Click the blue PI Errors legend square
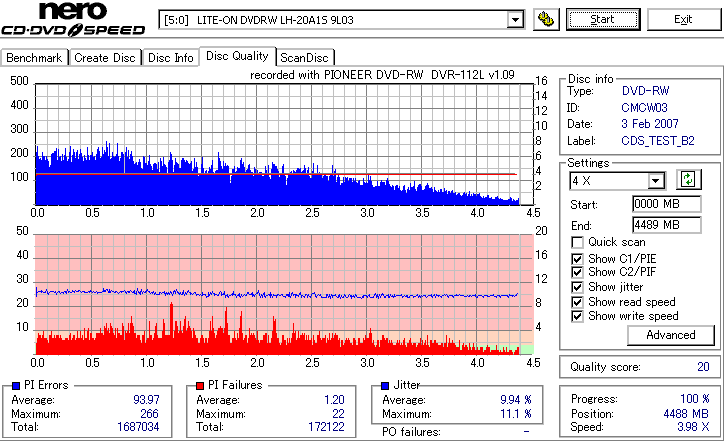The height and width of the screenshot is (441, 724). click(16, 385)
